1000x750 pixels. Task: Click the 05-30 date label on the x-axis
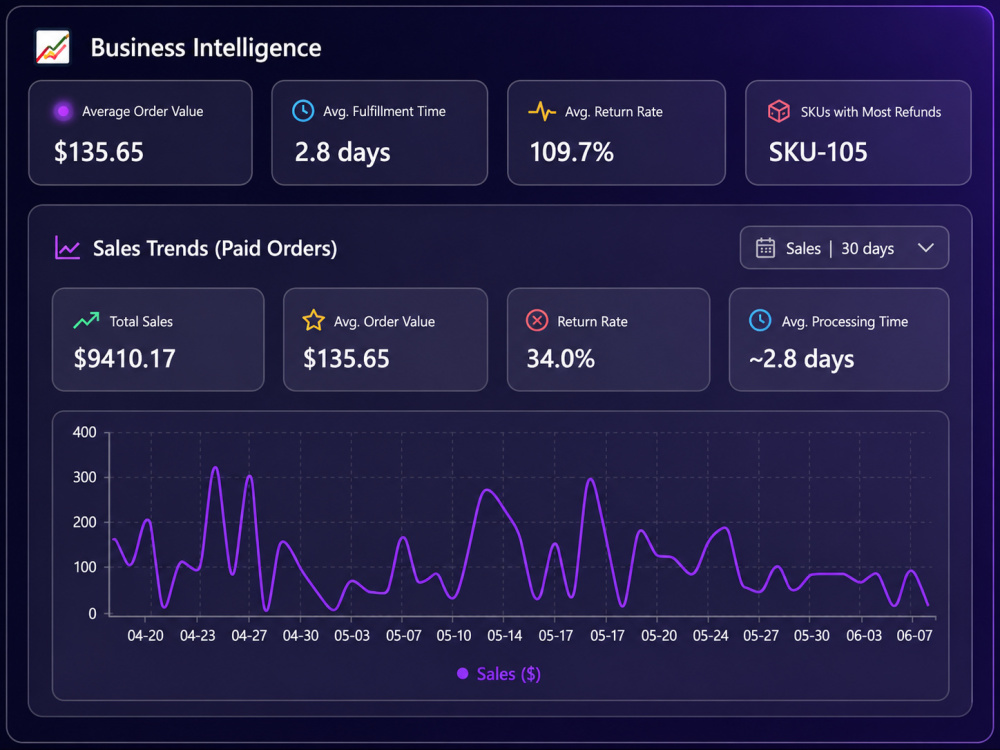click(812, 636)
